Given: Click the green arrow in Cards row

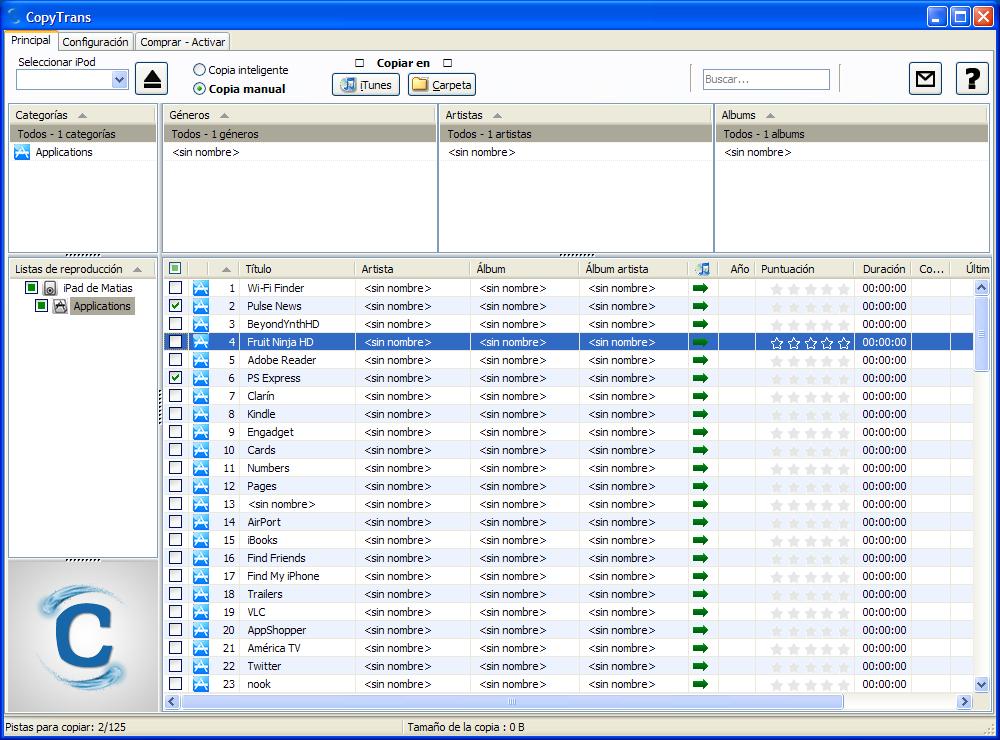Looking at the screenshot, I should coord(700,450).
